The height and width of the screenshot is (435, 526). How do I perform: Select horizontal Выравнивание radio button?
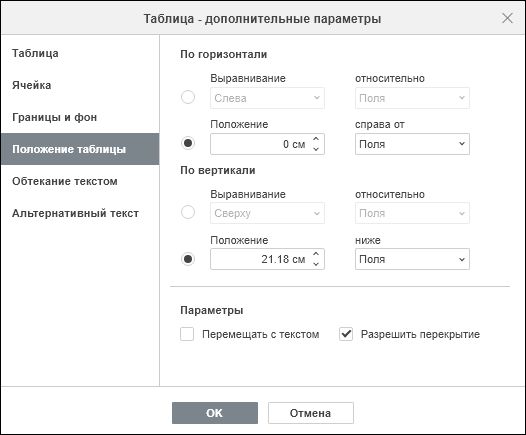coord(188,97)
